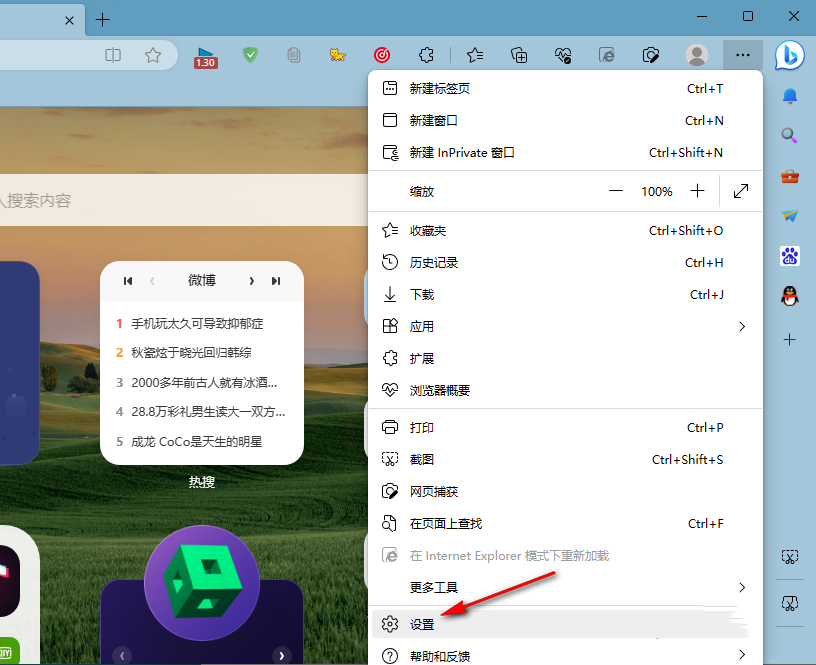The width and height of the screenshot is (816, 665).
Task: Enter full screen with the expand arrow
Action: coord(741,191)
